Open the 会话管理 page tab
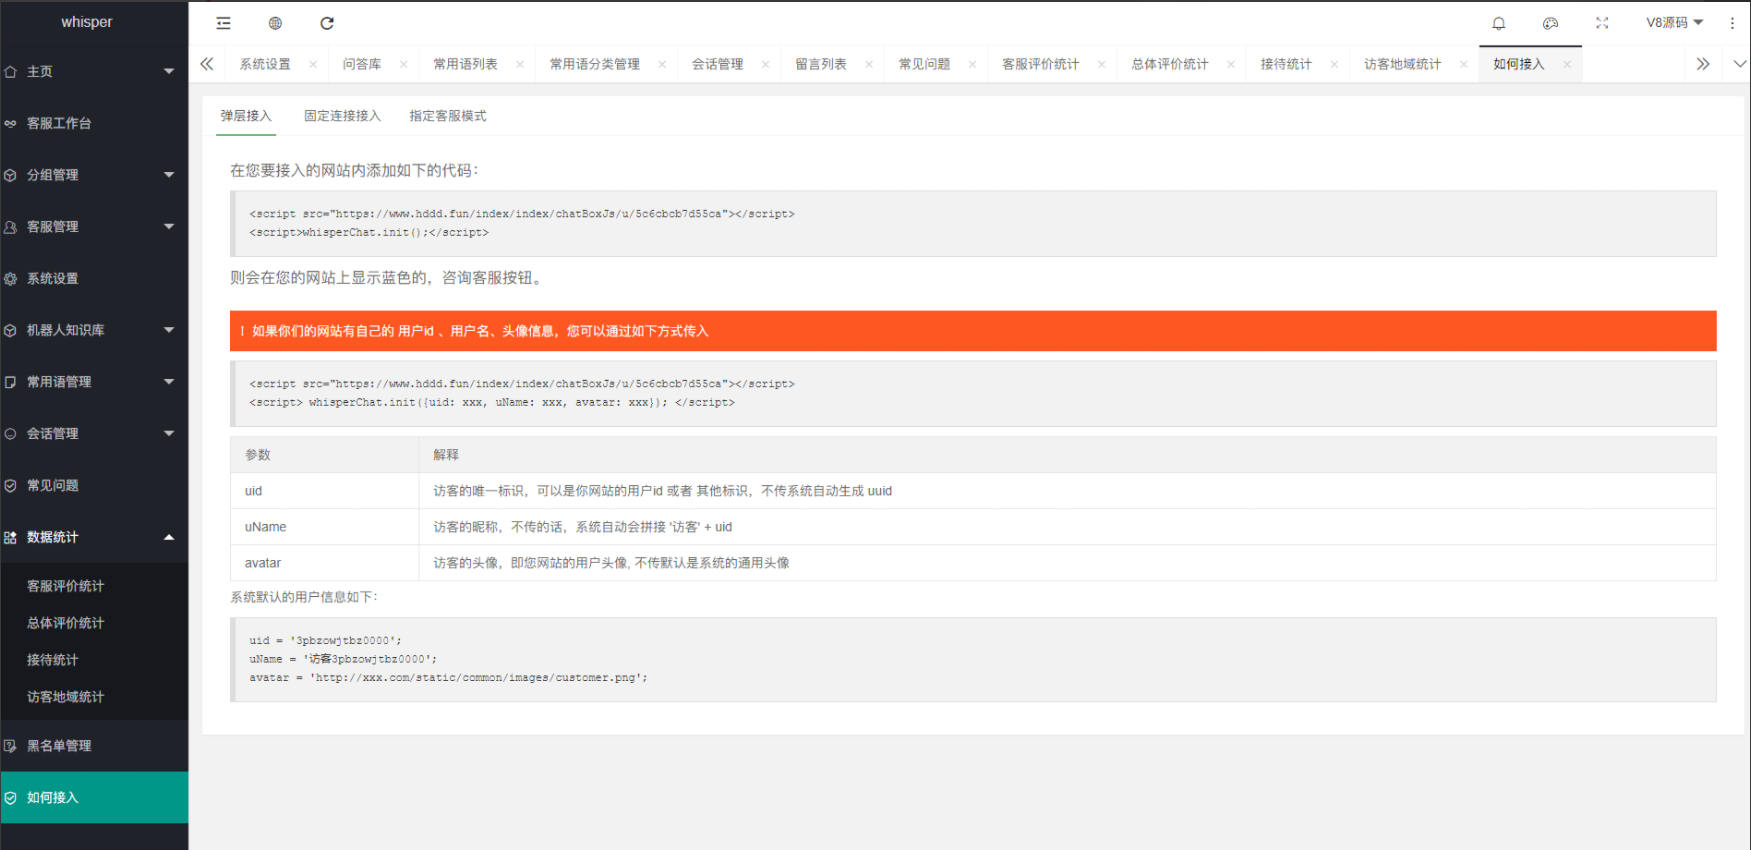 pos(717,64)
